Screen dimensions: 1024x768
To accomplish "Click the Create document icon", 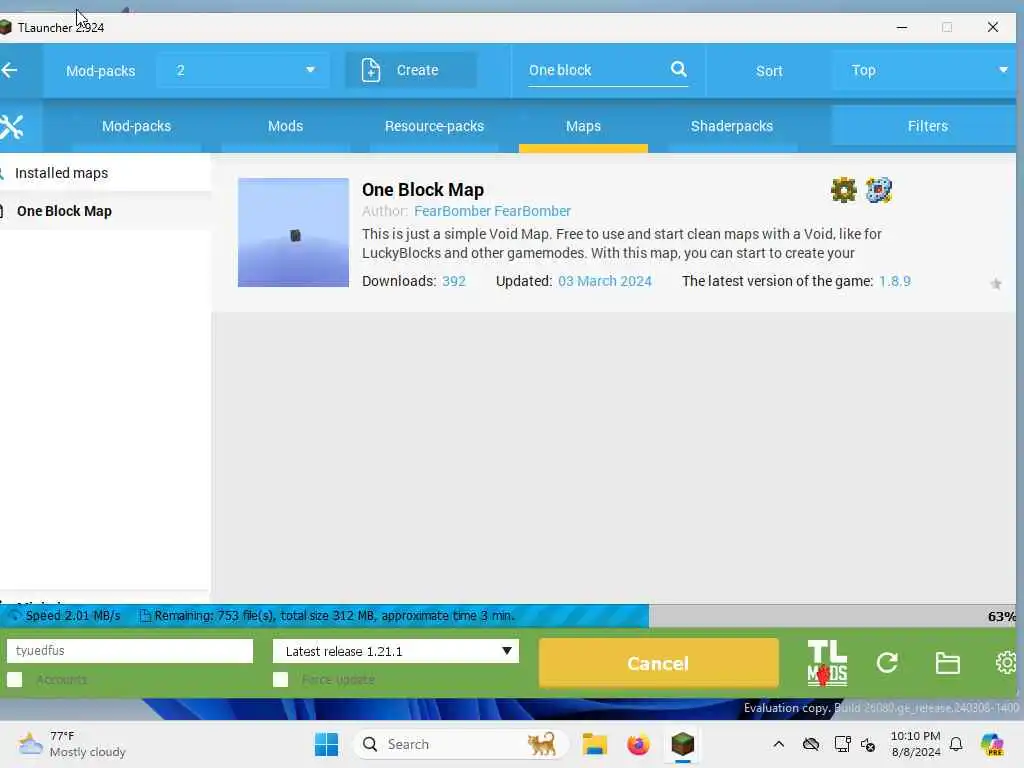I will [x=370, y=70].
